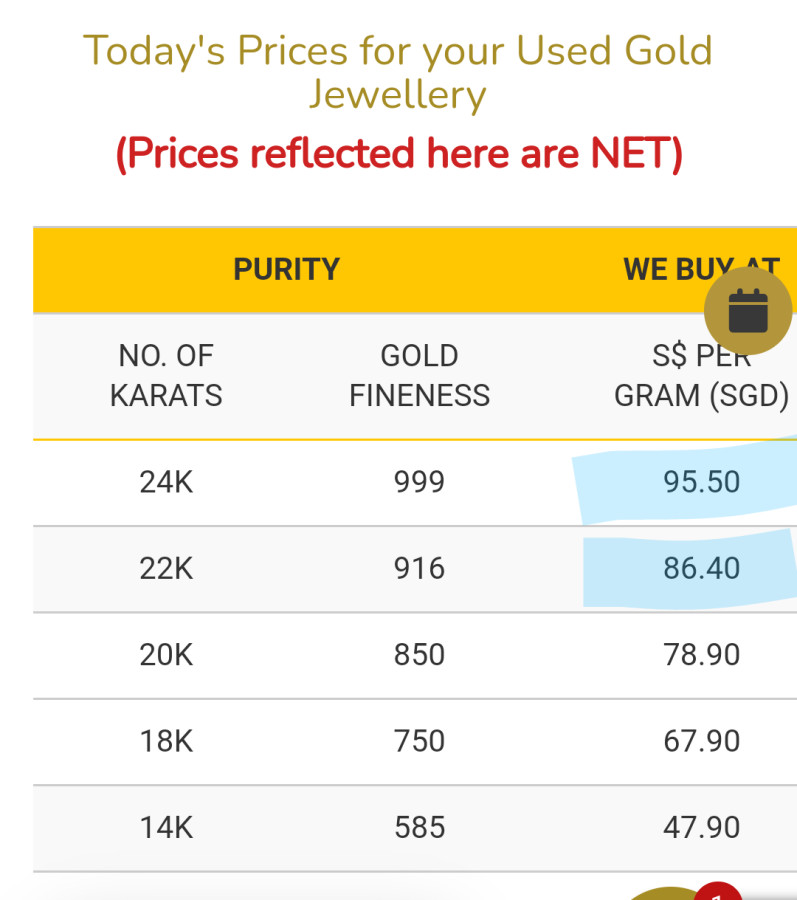Select the 18K karat row label

[x=166, y=741]
